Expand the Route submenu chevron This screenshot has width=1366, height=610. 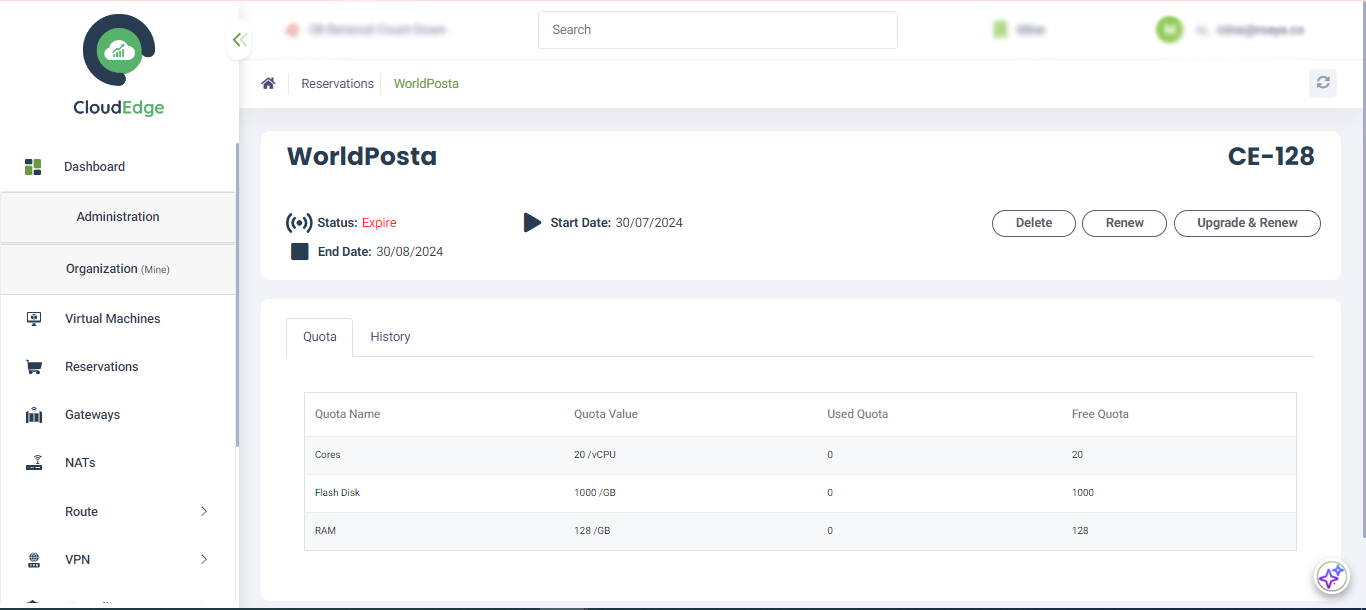(x=204, y=512)
